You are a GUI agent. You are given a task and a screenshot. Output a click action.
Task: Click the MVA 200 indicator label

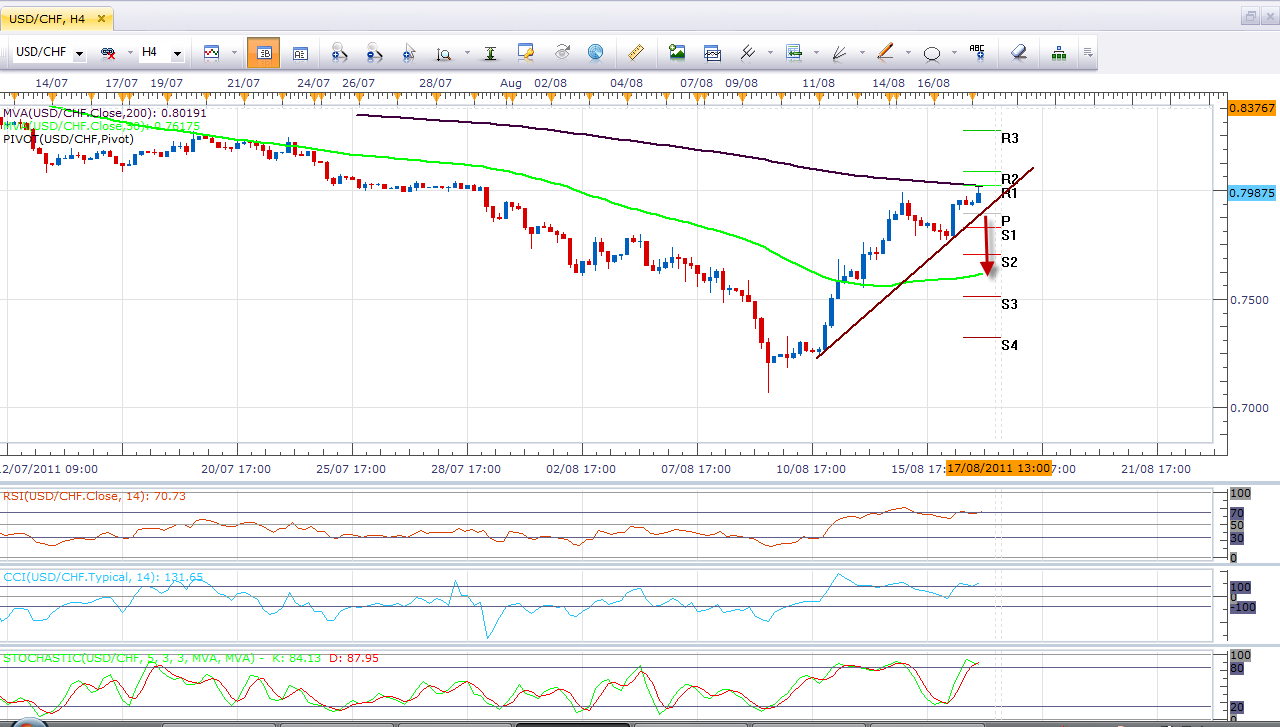coord(105,113)
